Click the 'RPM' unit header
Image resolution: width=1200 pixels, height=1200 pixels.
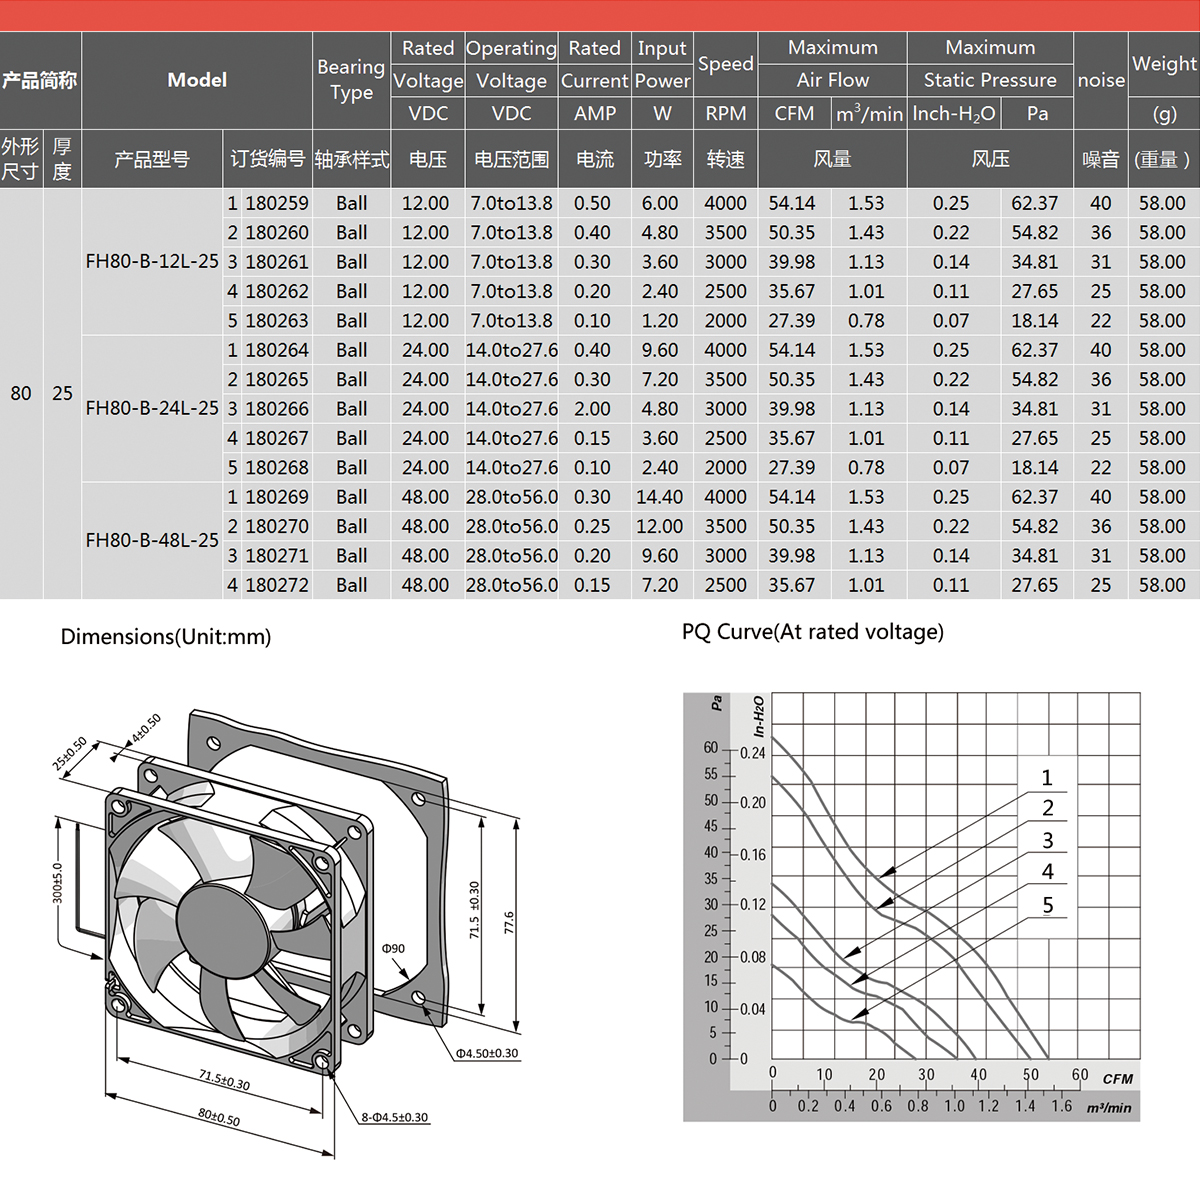725,113
